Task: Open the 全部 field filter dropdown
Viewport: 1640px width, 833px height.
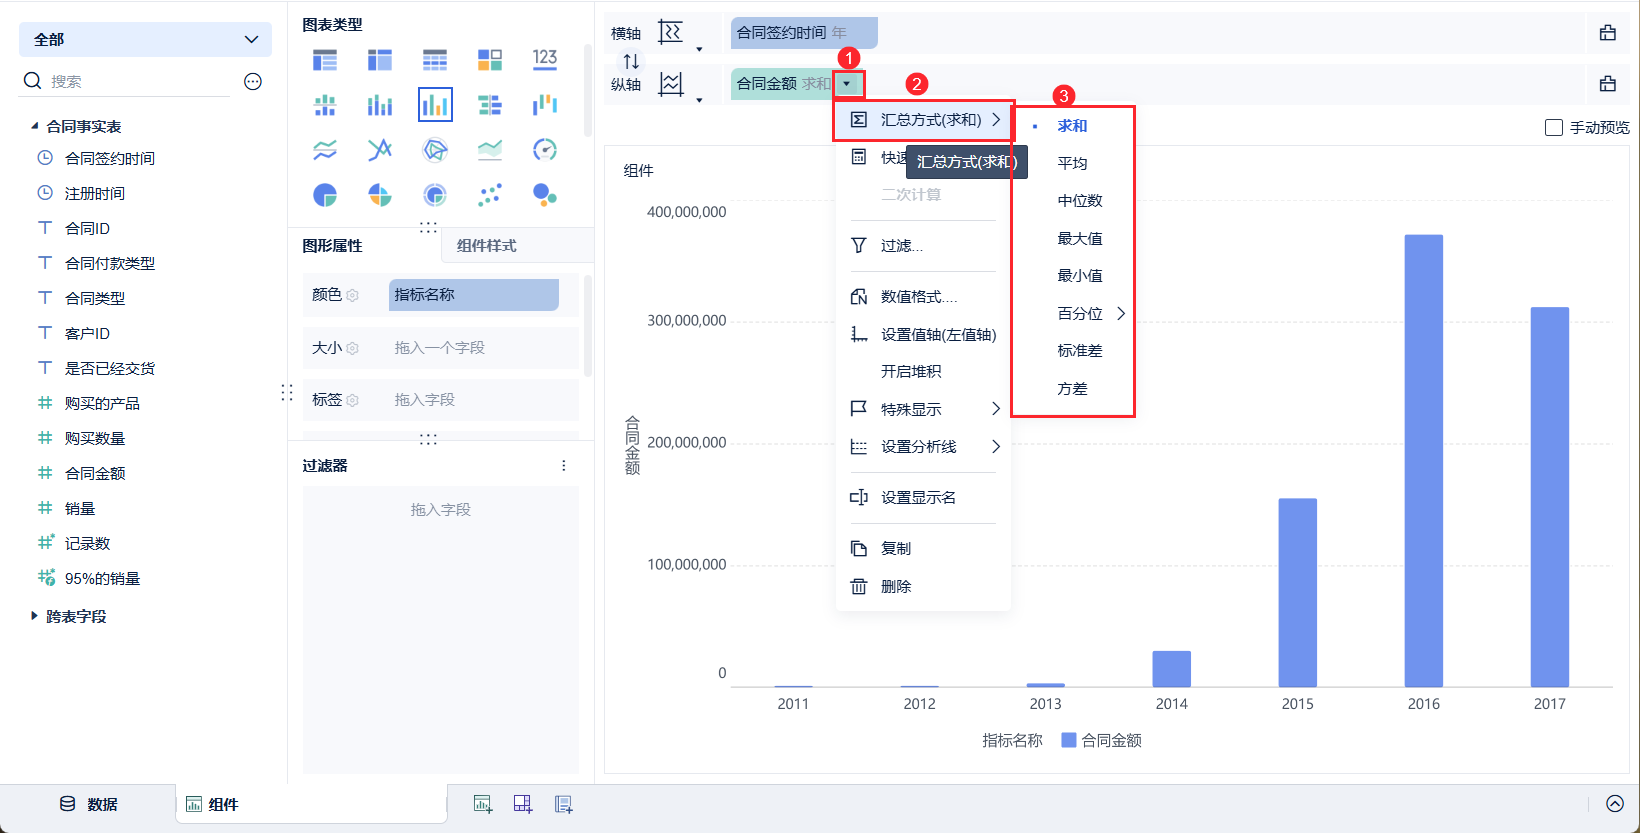Action: pyautogui.click(x=146, y=39)
